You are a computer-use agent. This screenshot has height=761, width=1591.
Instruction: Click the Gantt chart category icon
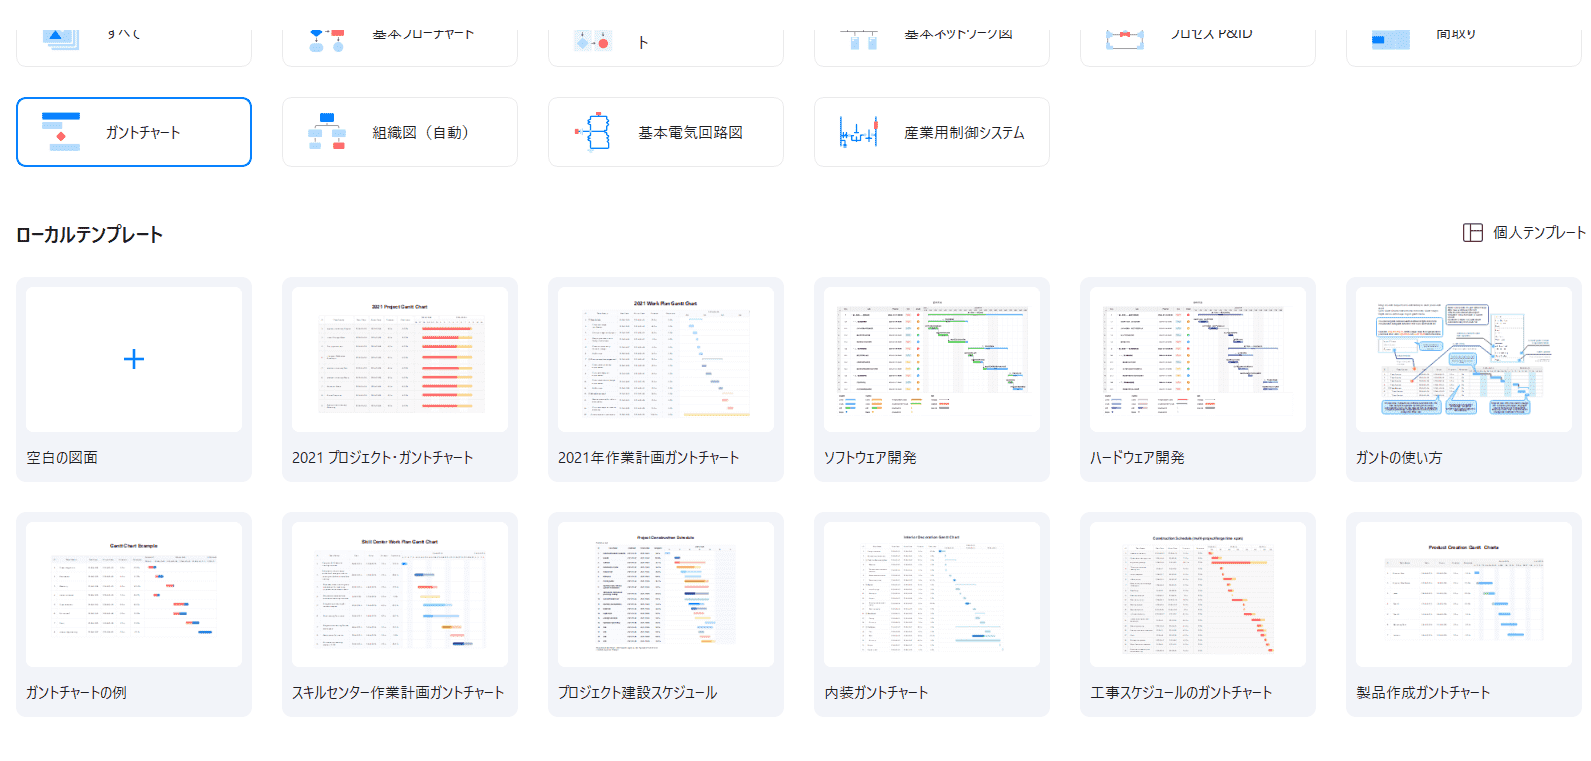tap(61, 132)
